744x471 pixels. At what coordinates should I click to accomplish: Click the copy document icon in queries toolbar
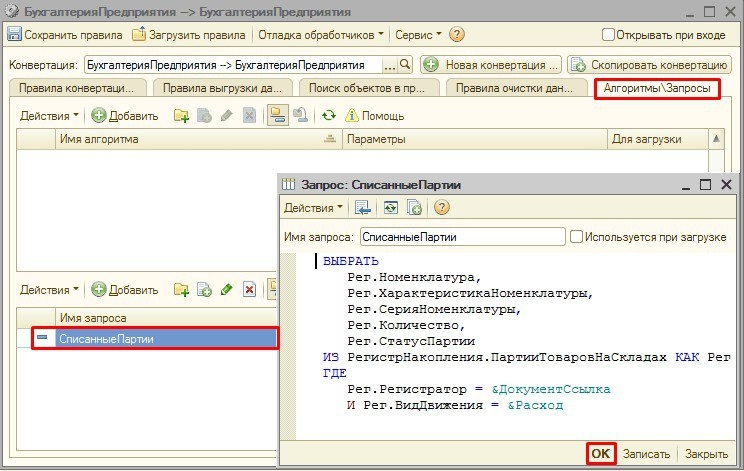click(204, 290)
